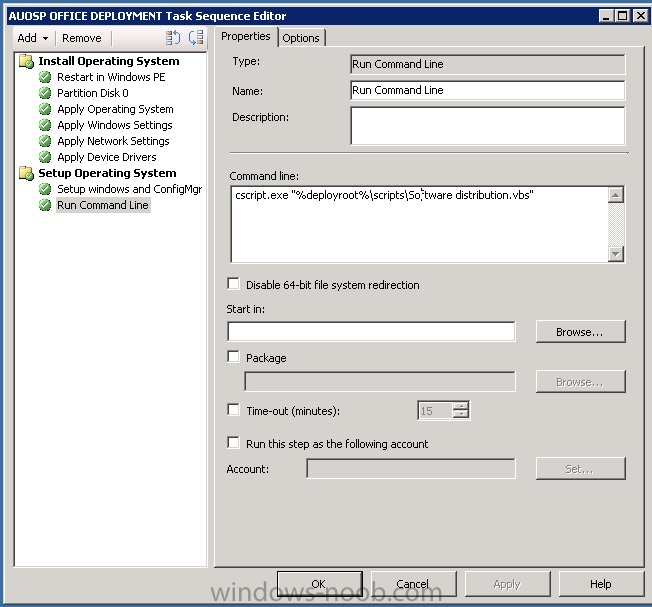Select the Restart in Windows PE step
This screenshot has height=607, width=652.
pos(111,77)
